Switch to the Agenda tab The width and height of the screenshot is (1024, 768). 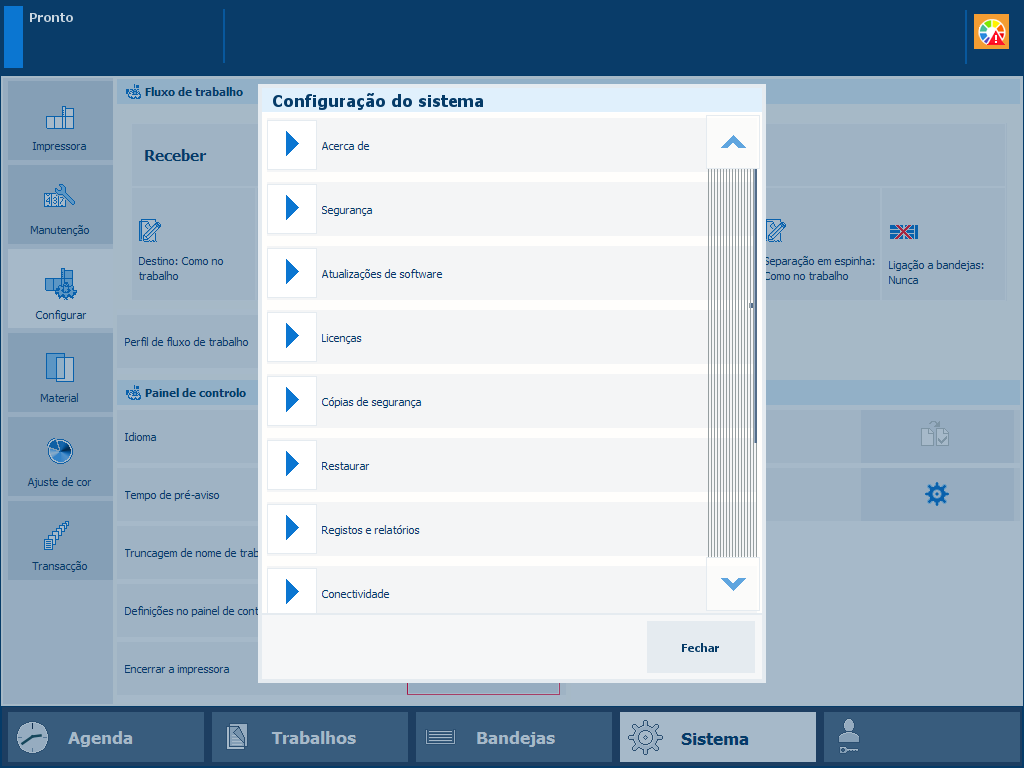click(x=106, y=737)
